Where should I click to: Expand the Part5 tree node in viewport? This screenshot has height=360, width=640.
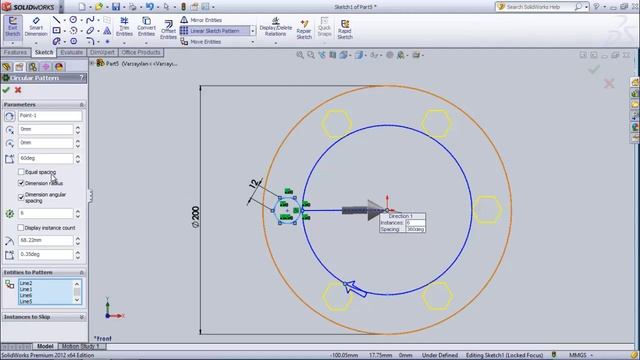click(x=92, y=63)
